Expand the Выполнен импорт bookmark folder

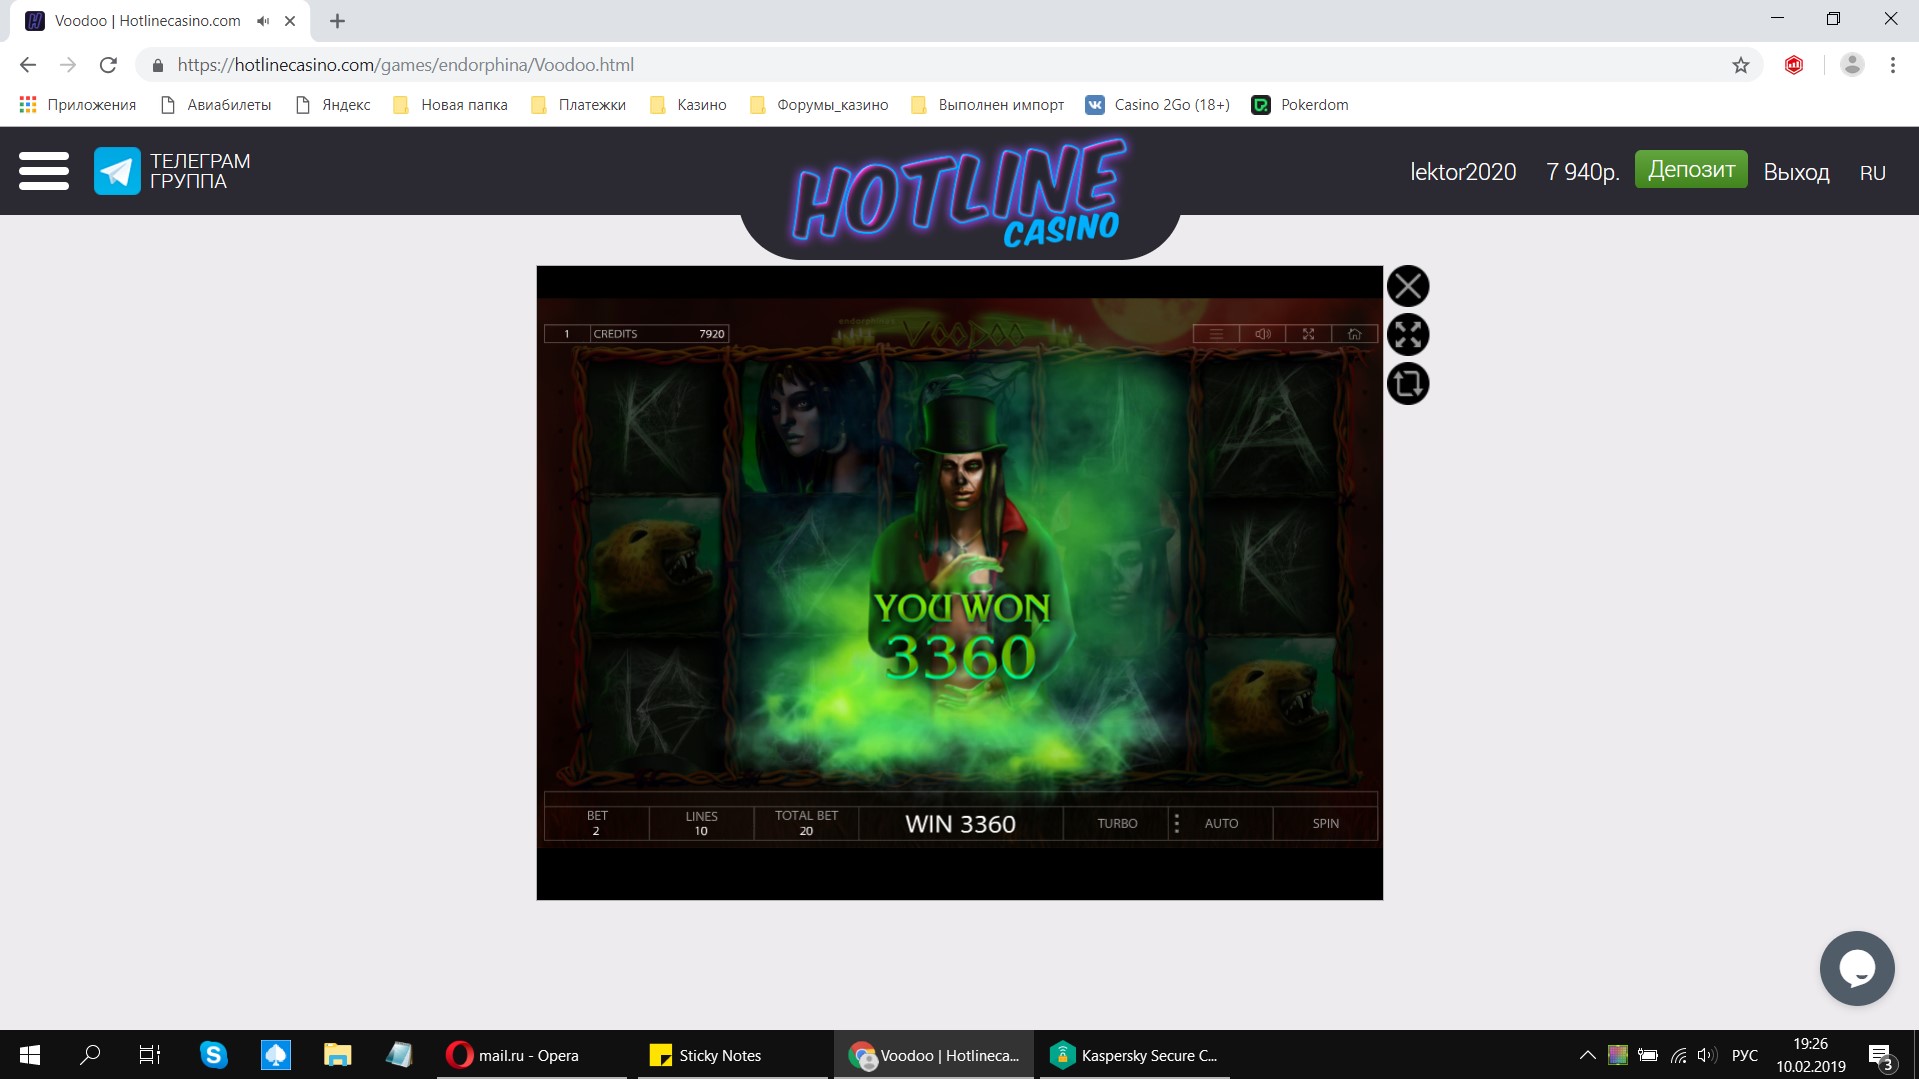pos(987,105)
